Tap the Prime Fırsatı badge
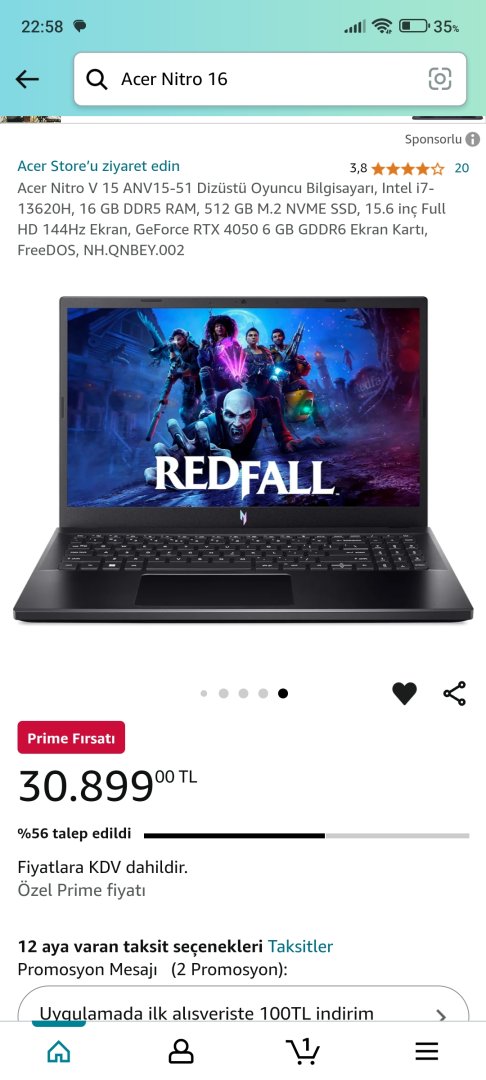The width and height of the screenshot is (486, 1080). click(x=71, y=738)
